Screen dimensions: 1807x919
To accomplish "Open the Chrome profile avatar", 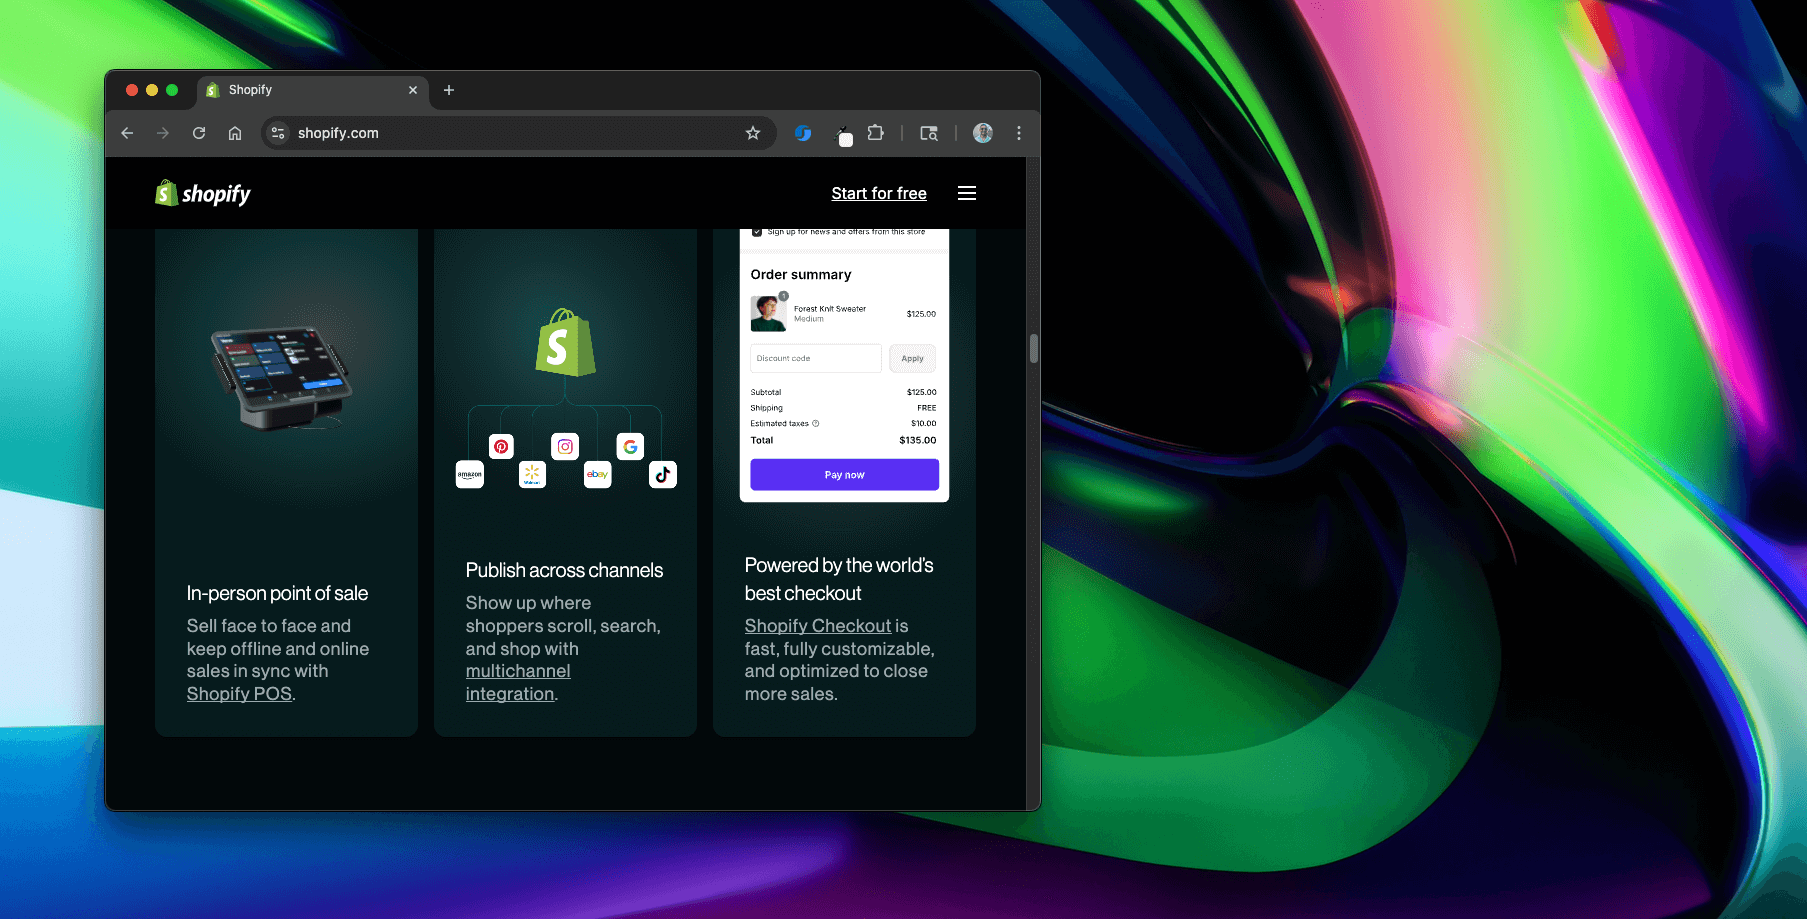I will [983, 133].
